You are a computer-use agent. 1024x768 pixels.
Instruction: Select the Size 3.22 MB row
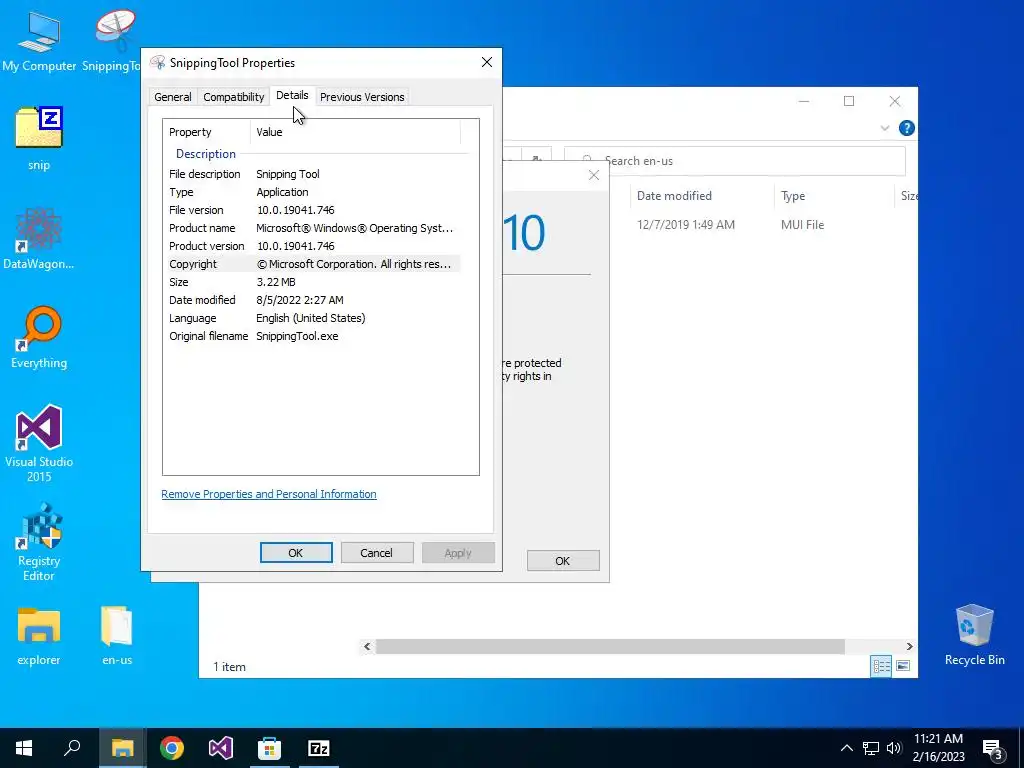click(313, 281)
